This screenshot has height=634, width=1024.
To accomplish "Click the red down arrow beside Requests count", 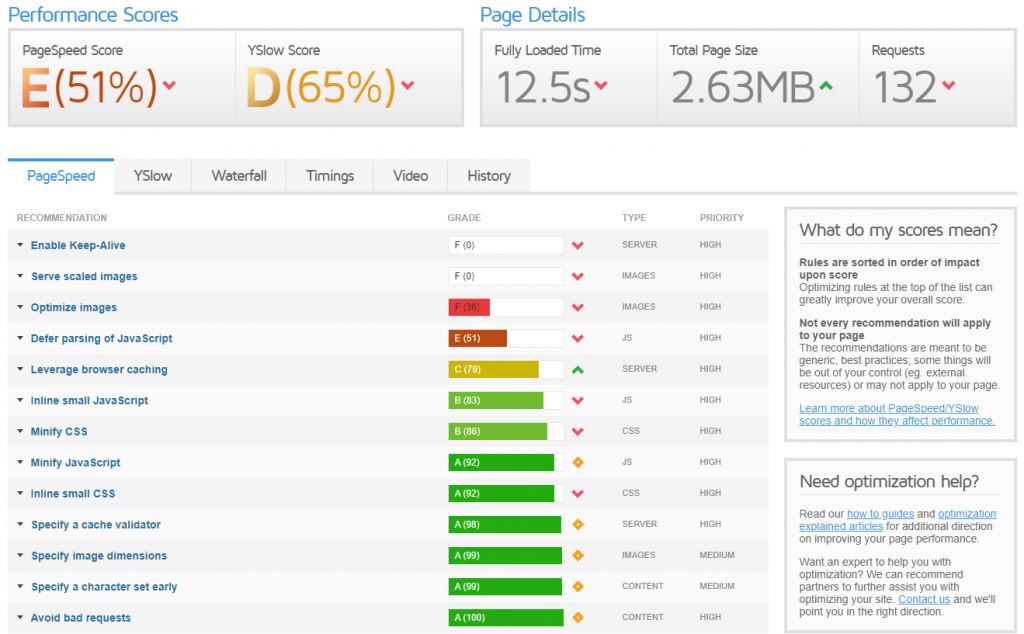I will point(948,86).
